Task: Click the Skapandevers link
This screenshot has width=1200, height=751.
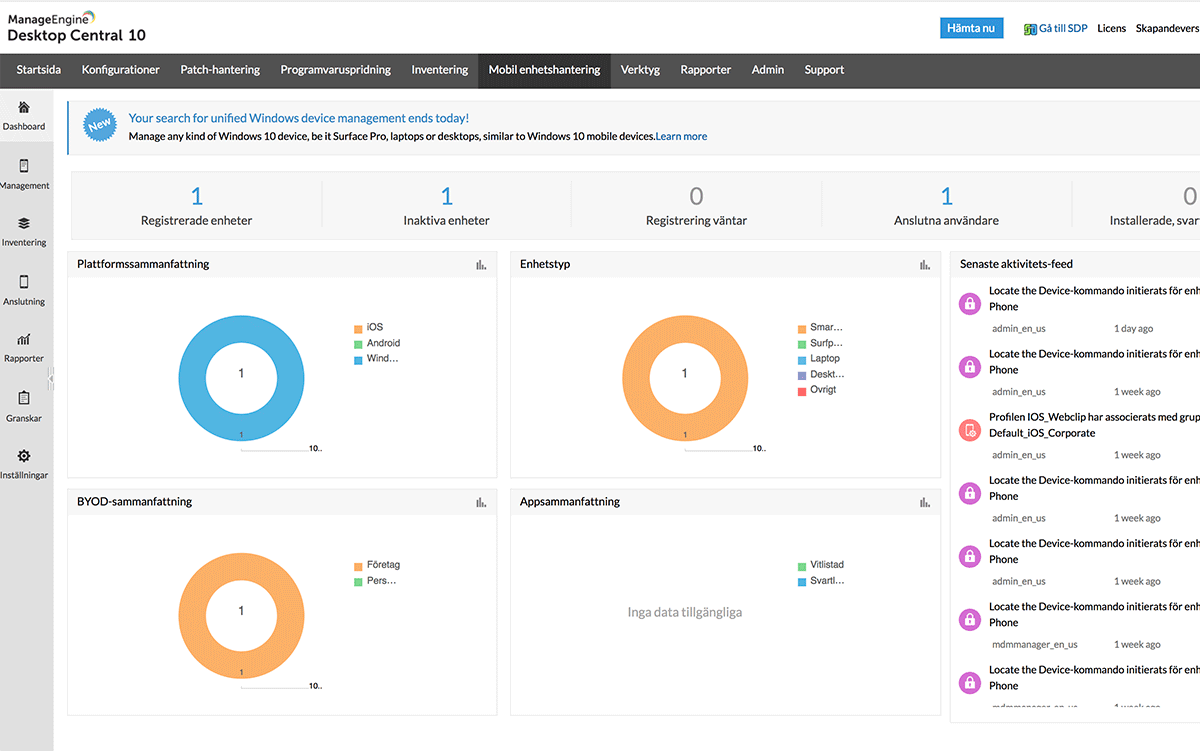Action: coord(1168,29)
